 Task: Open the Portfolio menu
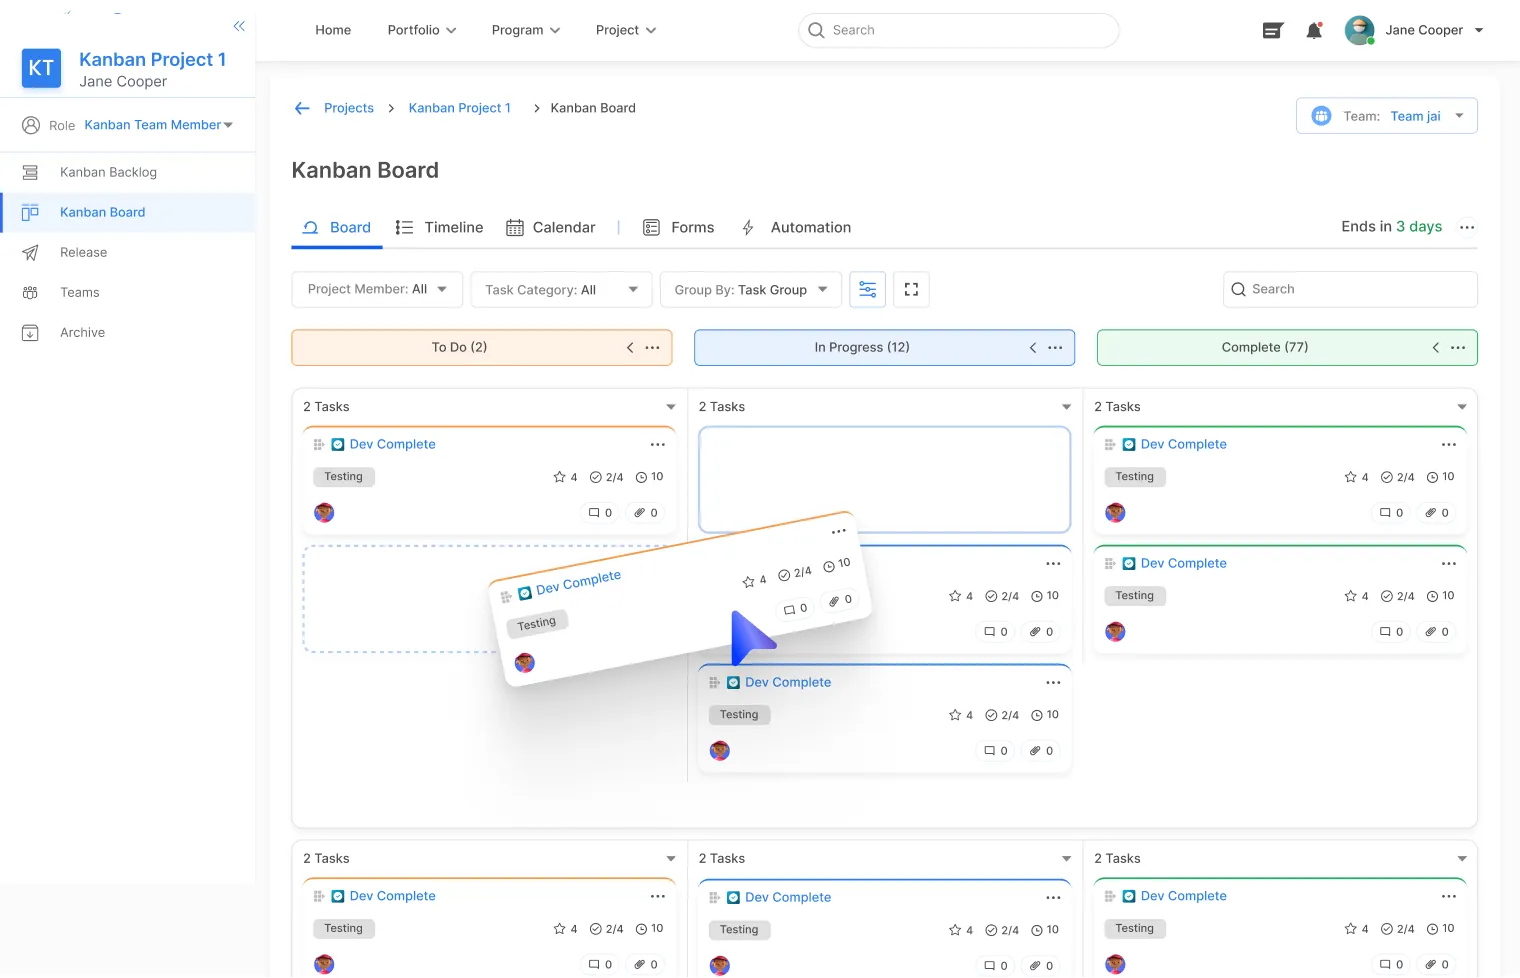[421, 30]
